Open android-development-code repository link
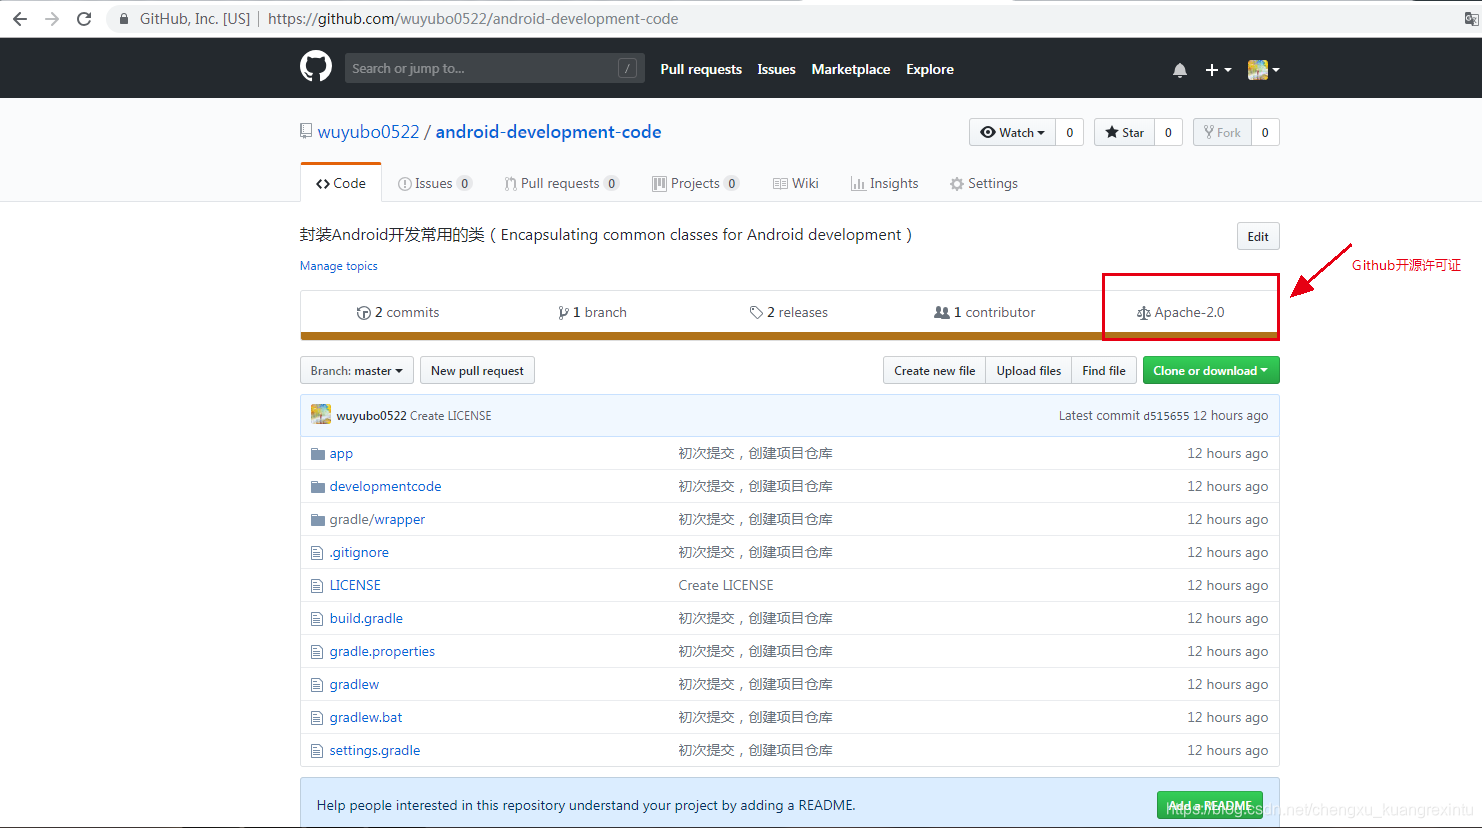Image resolution: width=1482 pixels, height=828 pixels. pos(548,132)
